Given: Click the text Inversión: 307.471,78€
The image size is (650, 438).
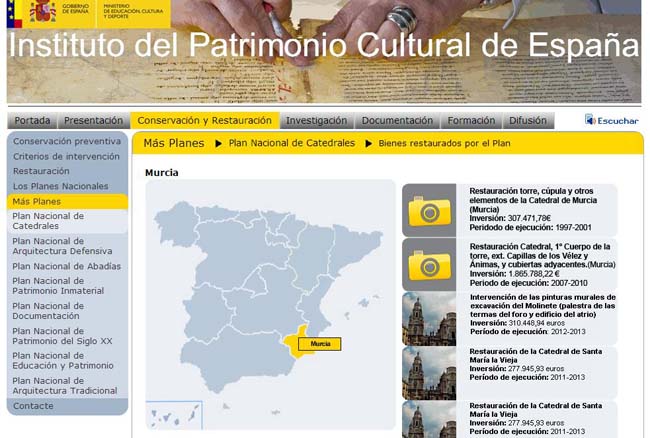Looking at the screenshot, I should click(510, 218).
